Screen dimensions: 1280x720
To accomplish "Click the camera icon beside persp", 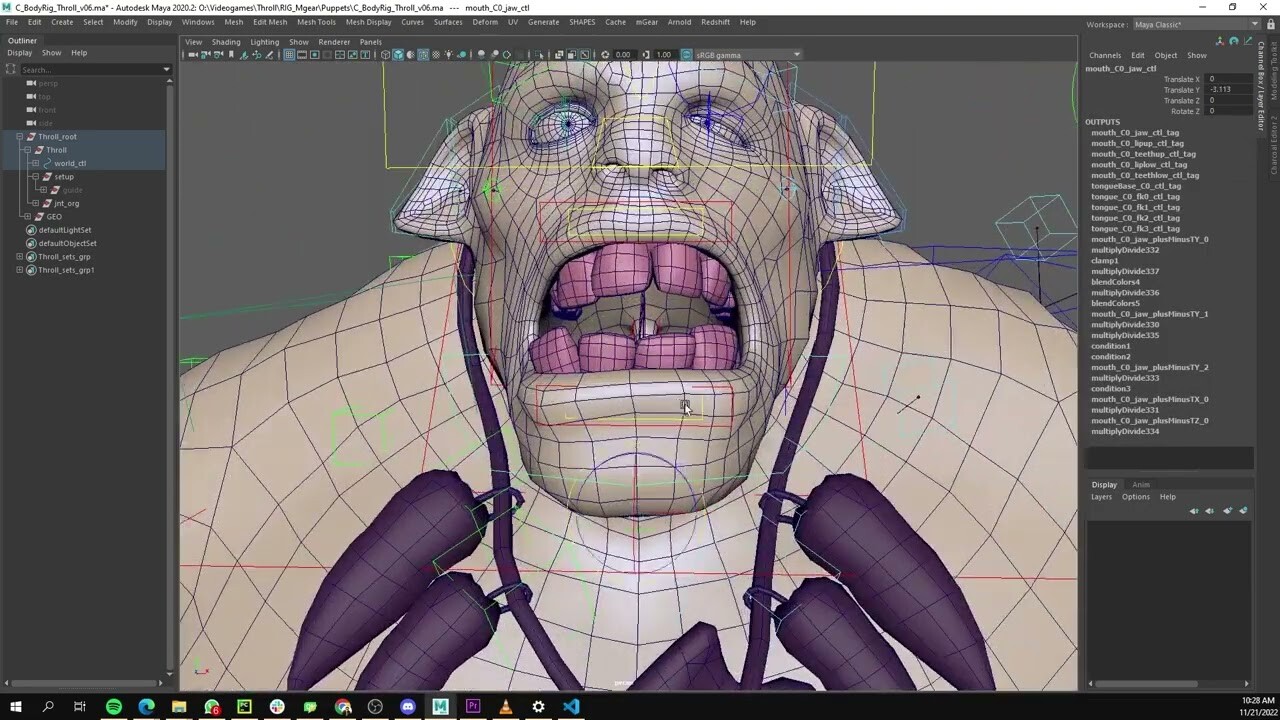I will pyautogui.click(x=33, y=83).
